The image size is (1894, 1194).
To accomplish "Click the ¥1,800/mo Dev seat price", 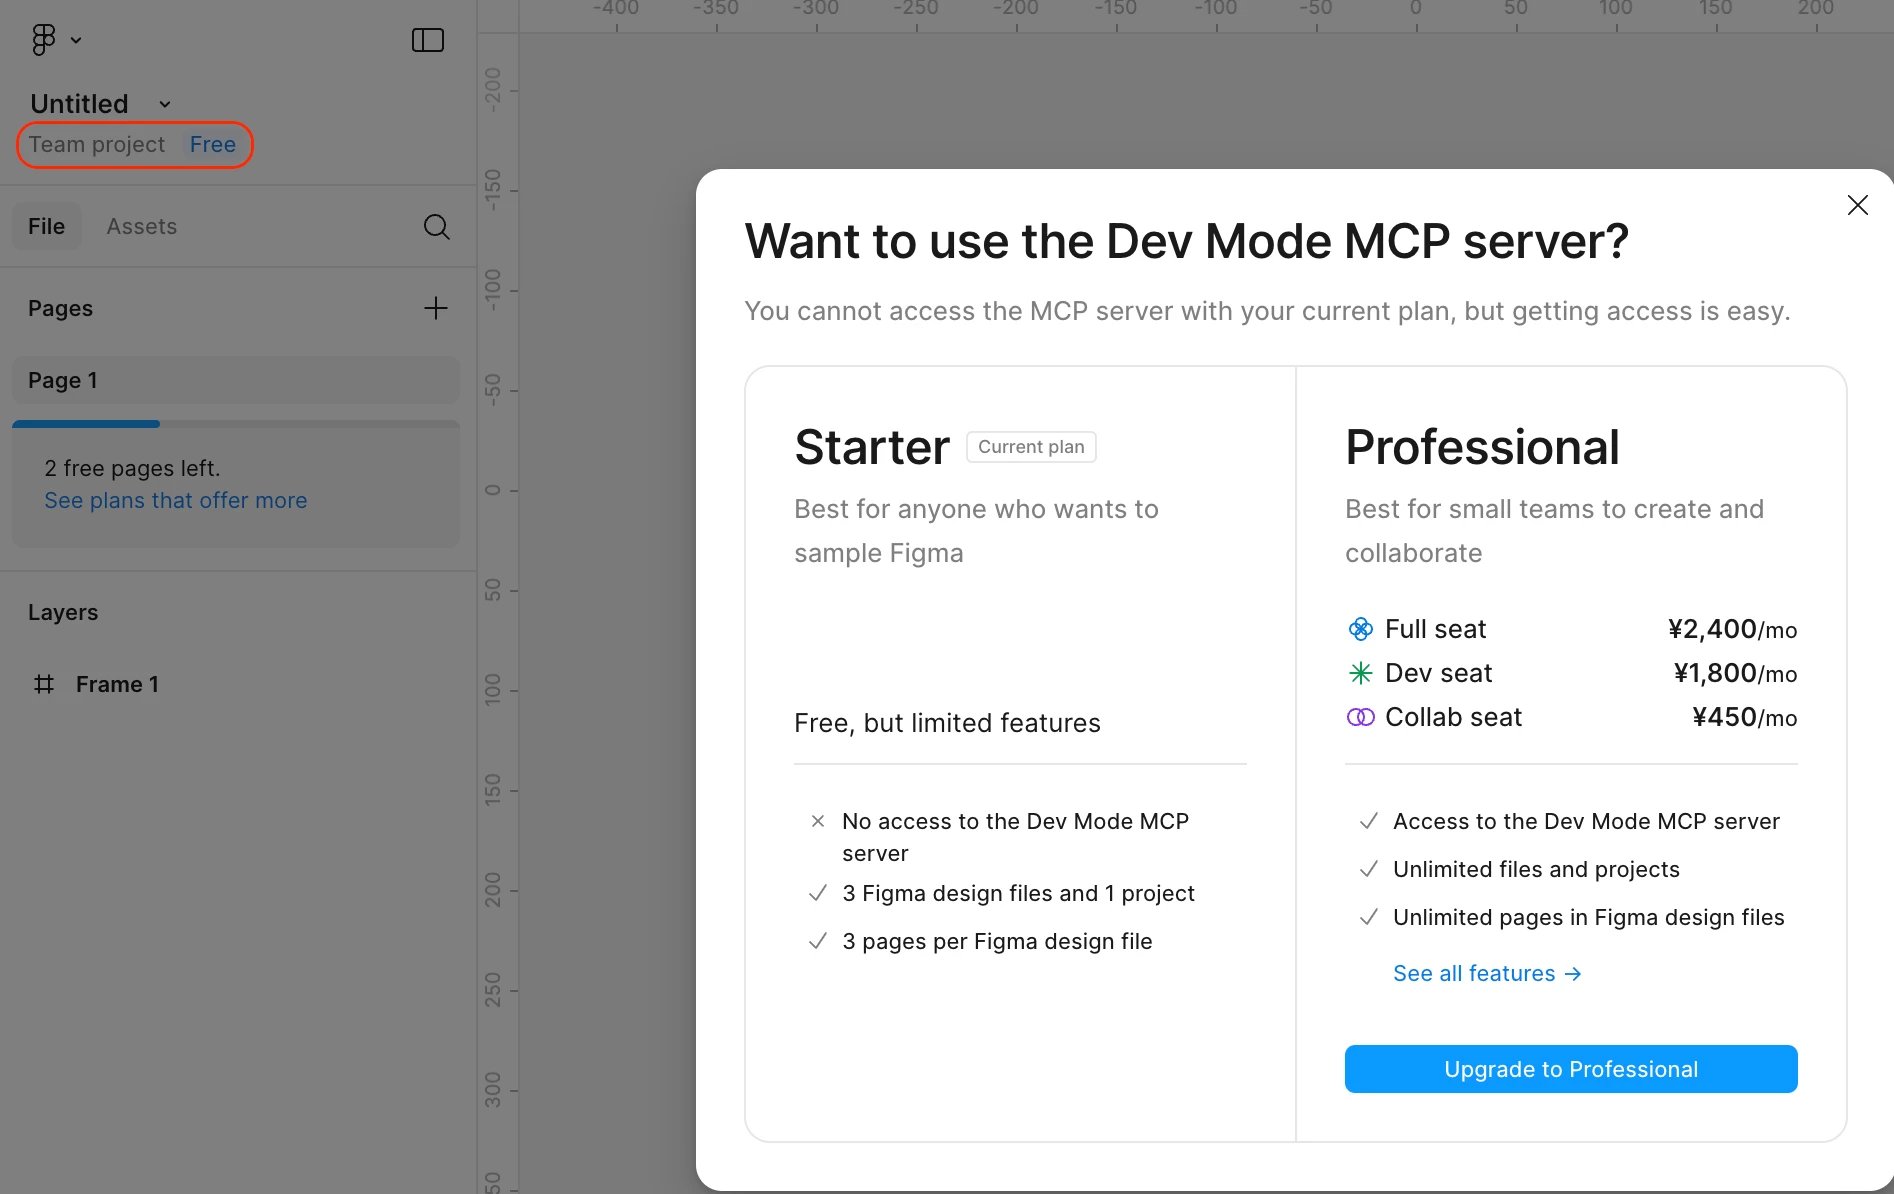I will coord(1735,673).
